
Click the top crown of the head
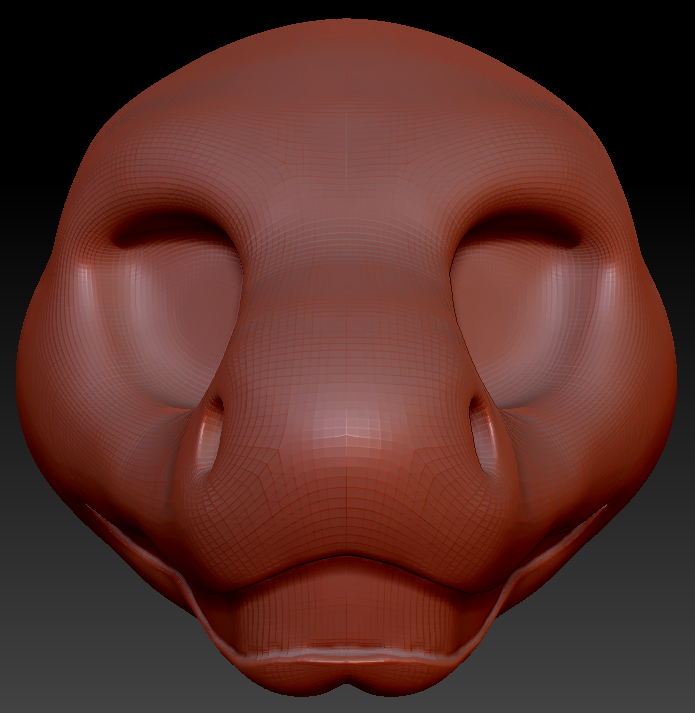pos(347,30)
